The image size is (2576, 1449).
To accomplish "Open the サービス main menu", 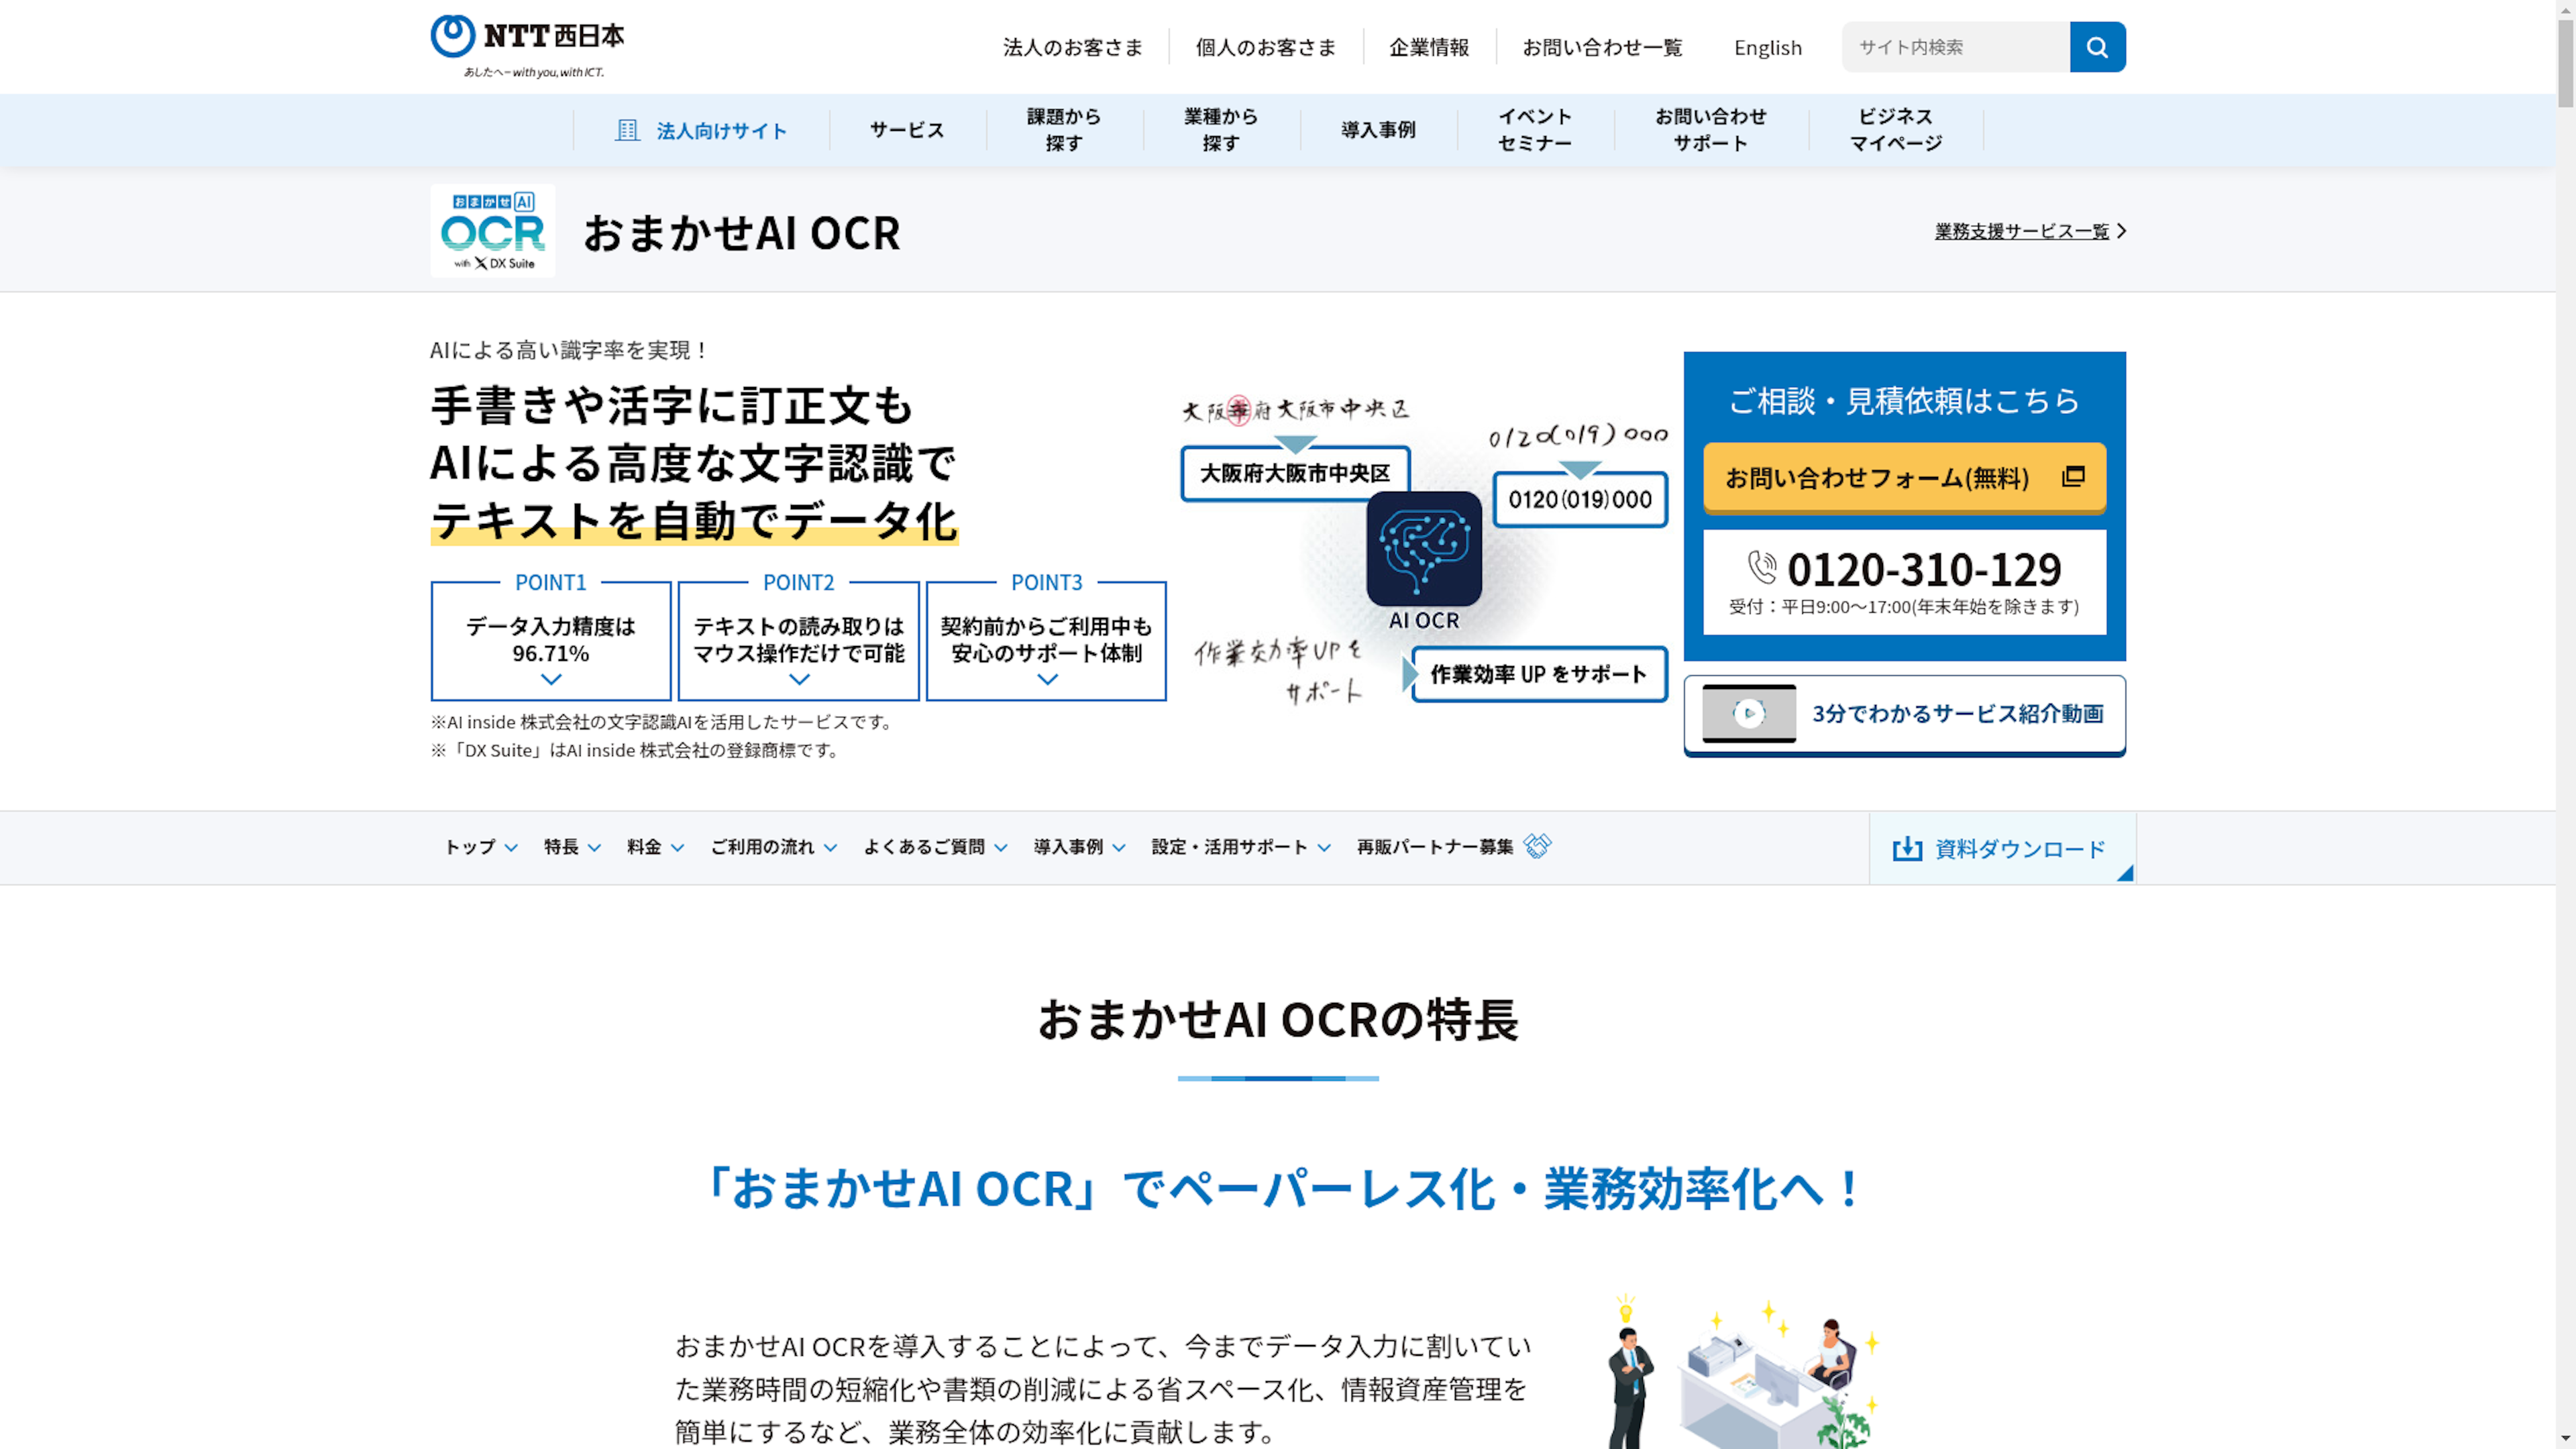I will point(907,130).
